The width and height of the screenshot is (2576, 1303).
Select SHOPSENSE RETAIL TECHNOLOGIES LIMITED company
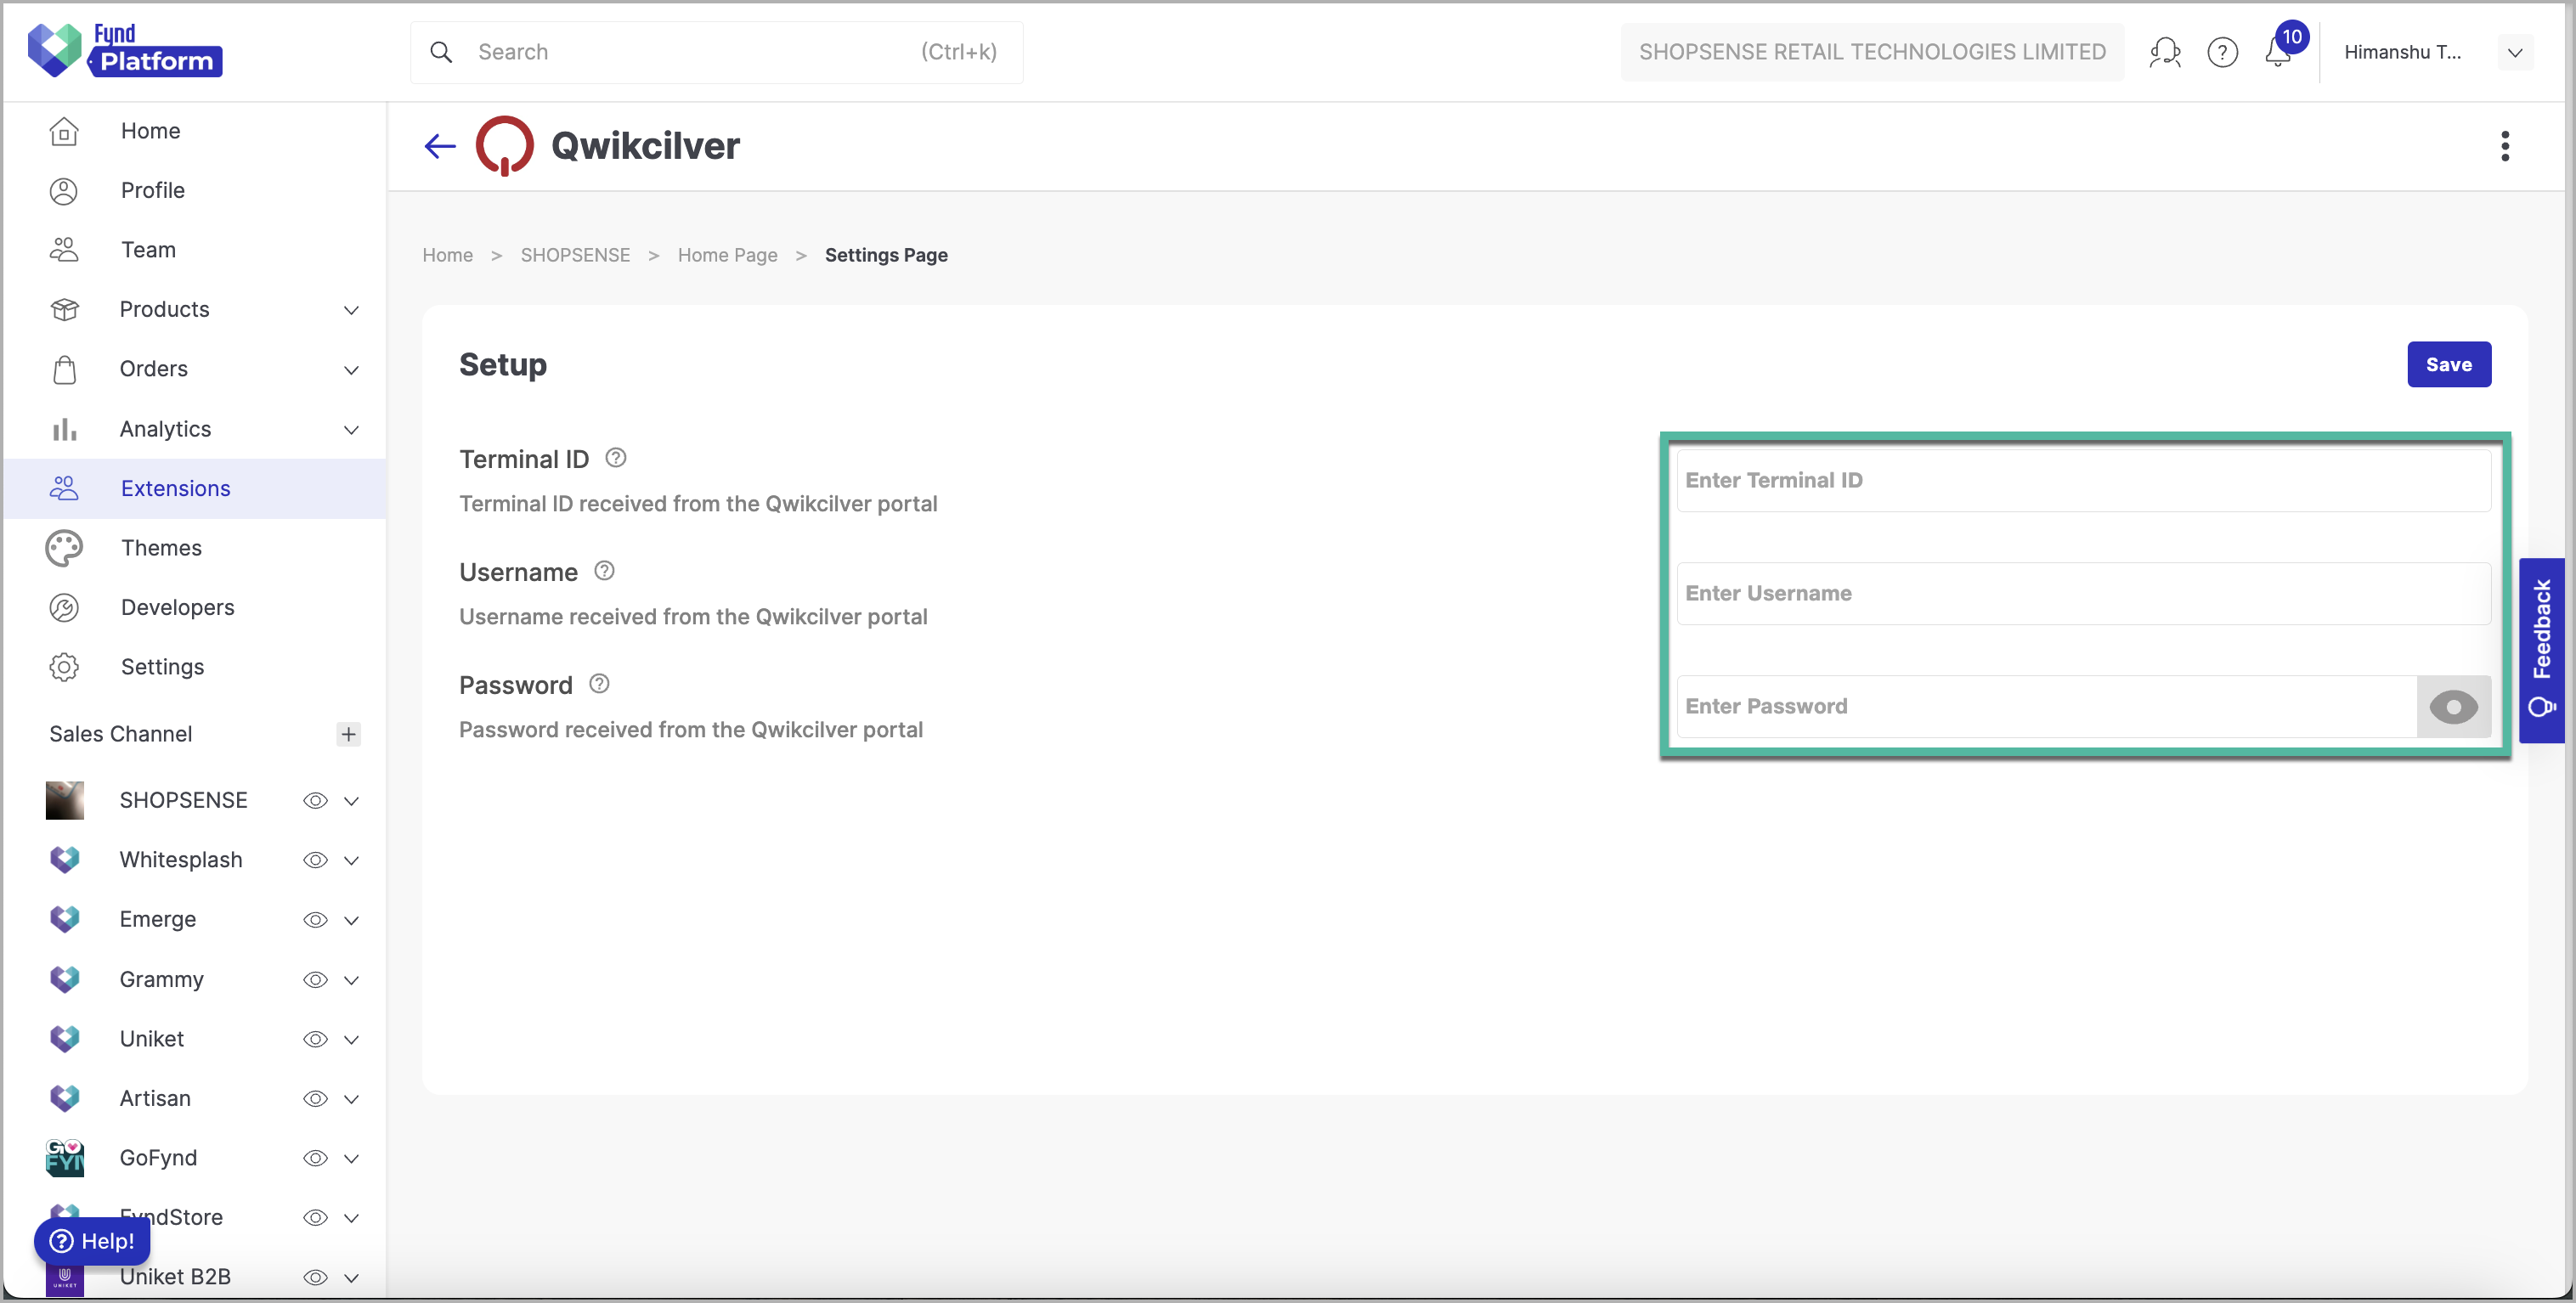(1872, 52)
